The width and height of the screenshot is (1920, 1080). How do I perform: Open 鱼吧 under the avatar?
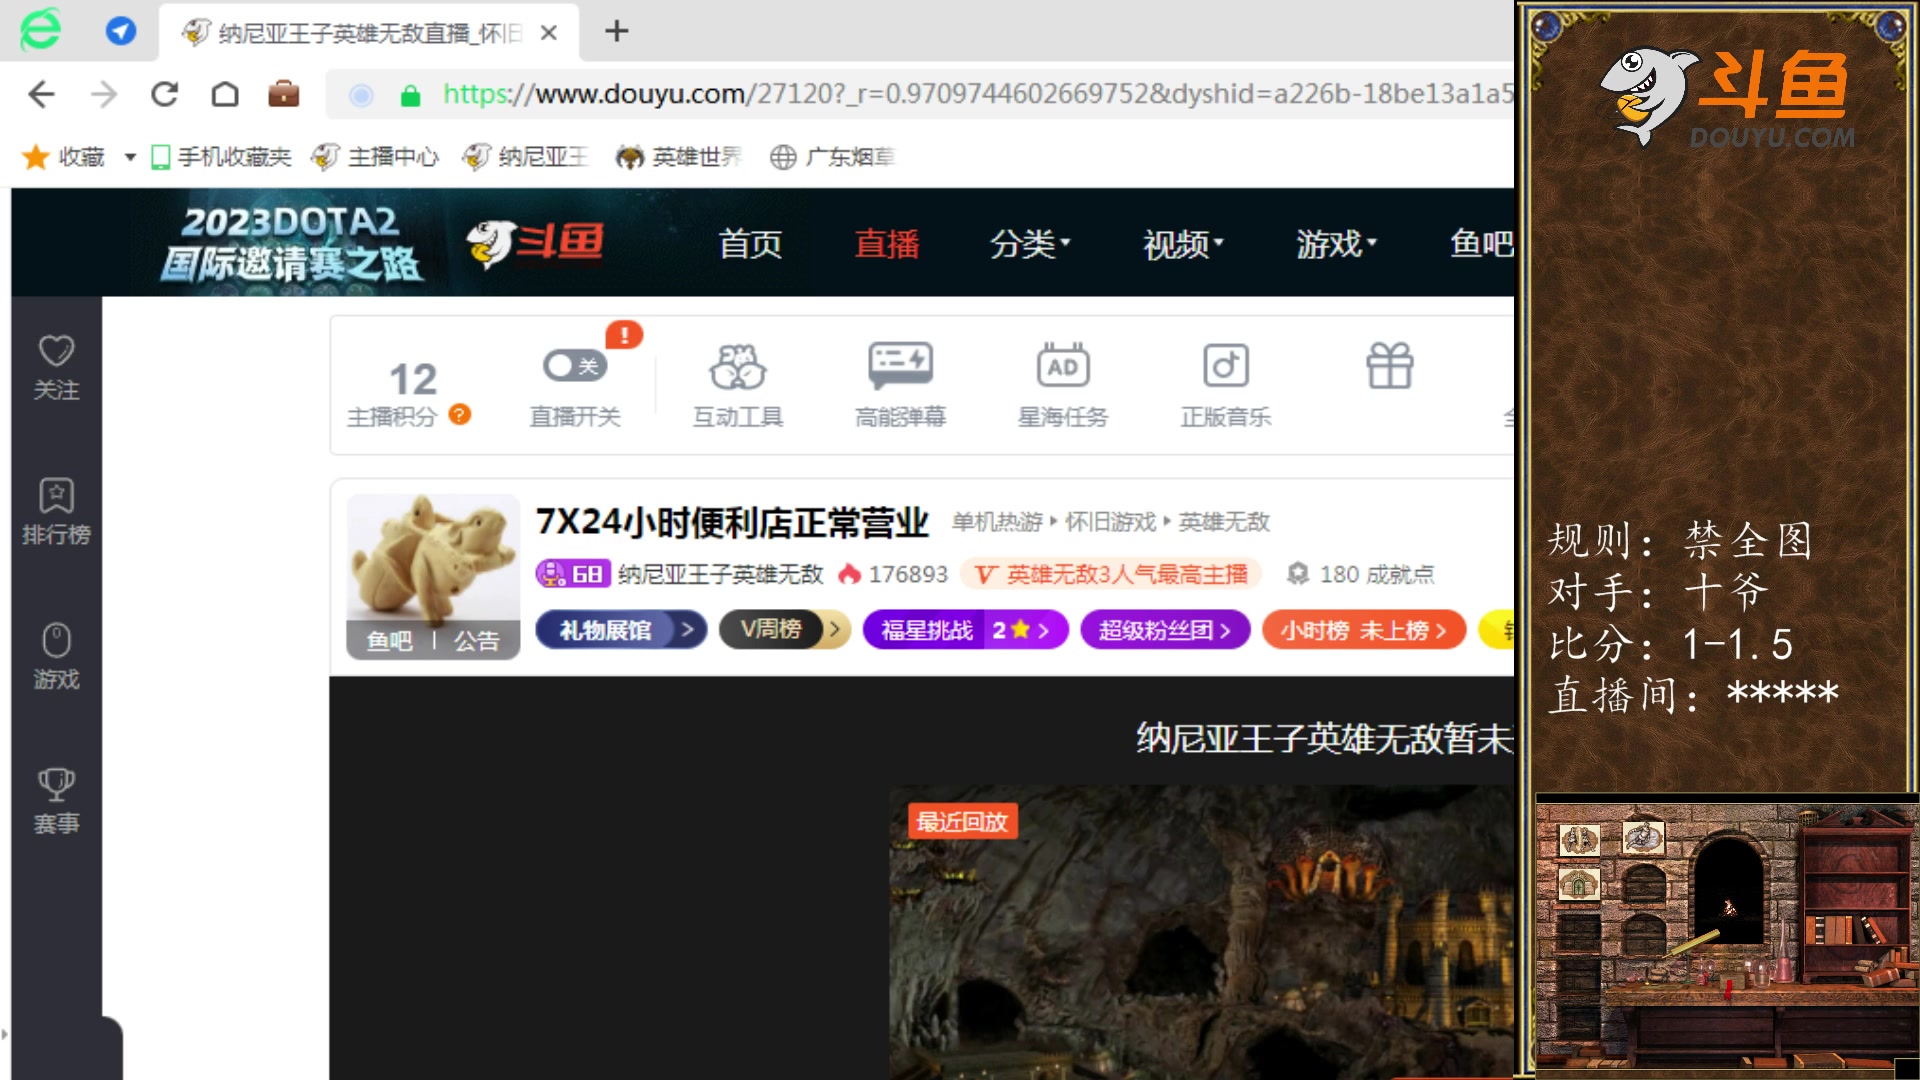(x=390, y=641)
